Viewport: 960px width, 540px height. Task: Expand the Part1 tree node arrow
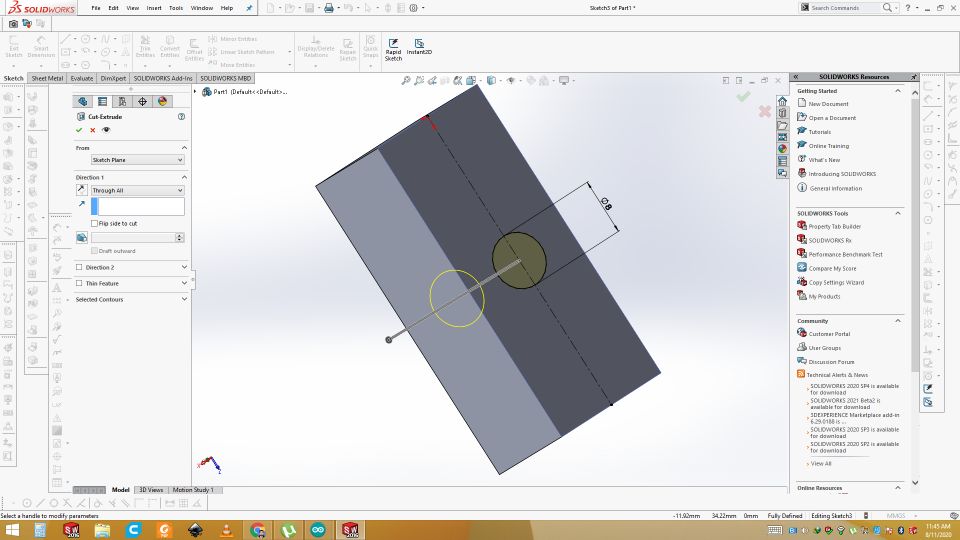pos(195,92)
